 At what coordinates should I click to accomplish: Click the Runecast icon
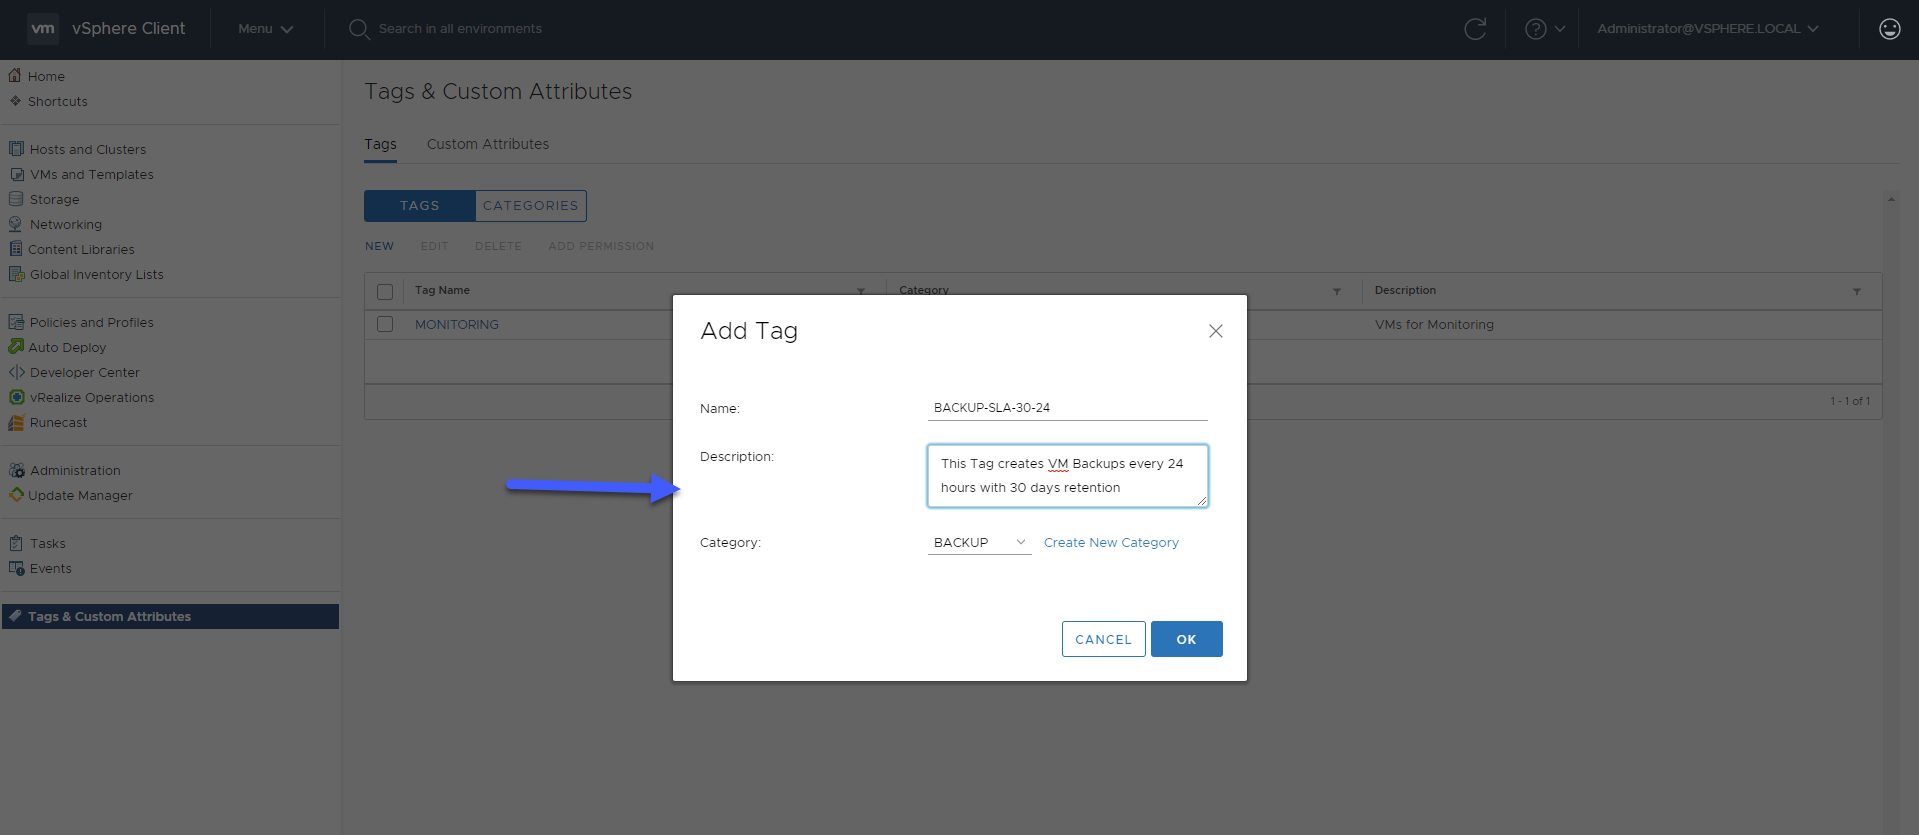16,422
